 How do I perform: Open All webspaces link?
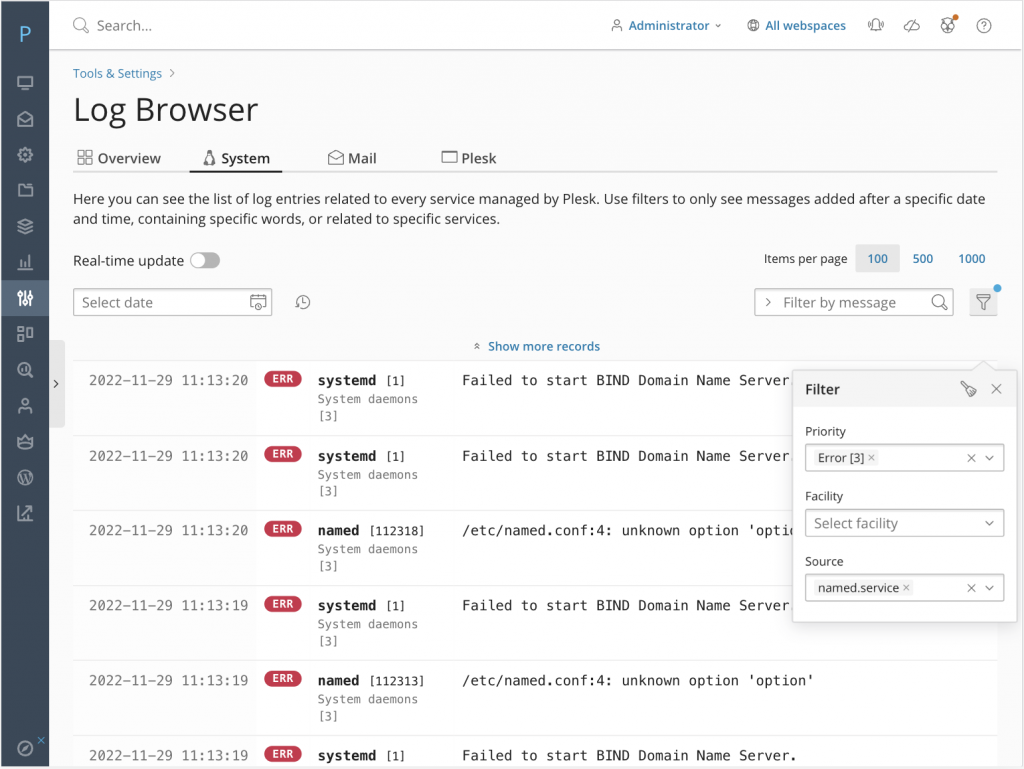(x=797, y=25)
